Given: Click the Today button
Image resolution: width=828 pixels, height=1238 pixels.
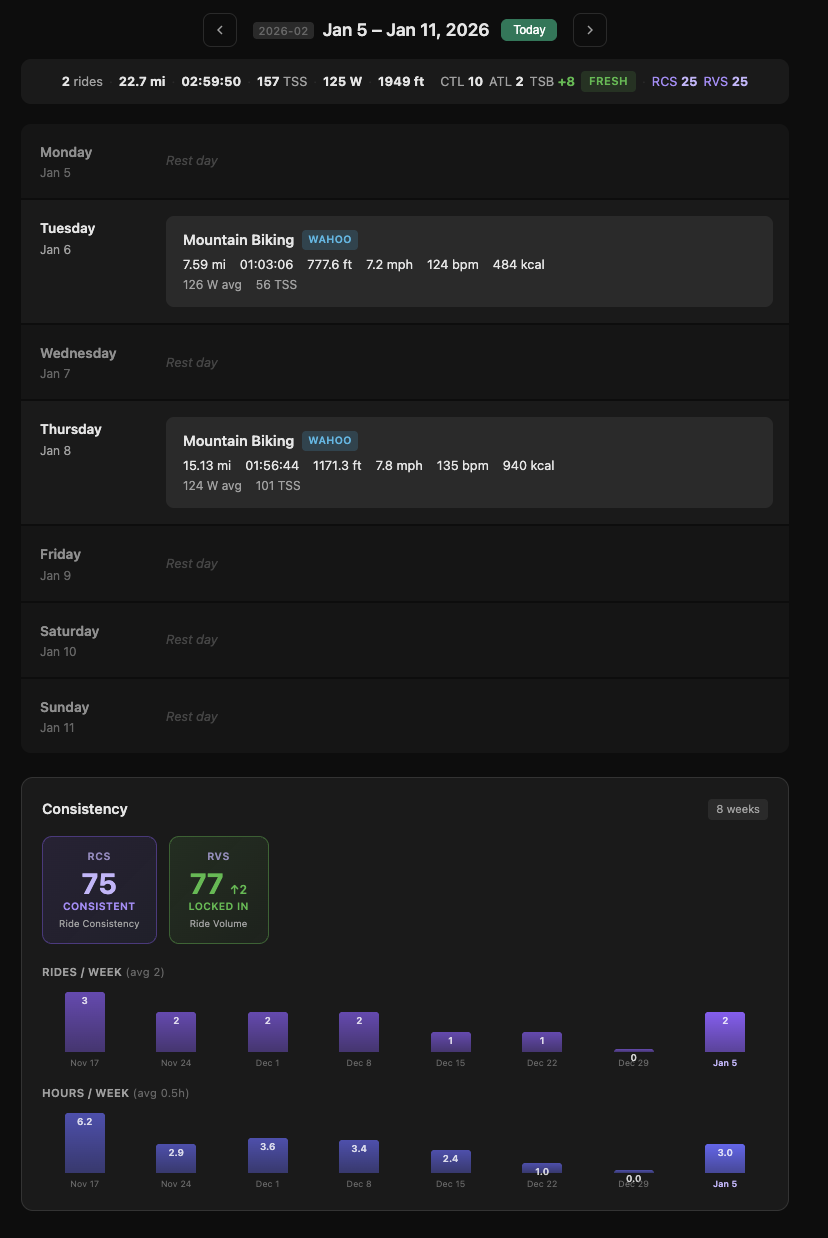Looking at the screenshot, I should point(528,30).
